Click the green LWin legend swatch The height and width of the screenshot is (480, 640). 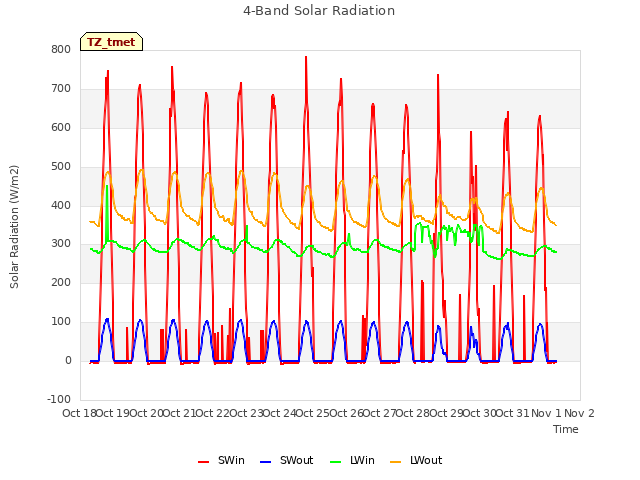point(335,462)
